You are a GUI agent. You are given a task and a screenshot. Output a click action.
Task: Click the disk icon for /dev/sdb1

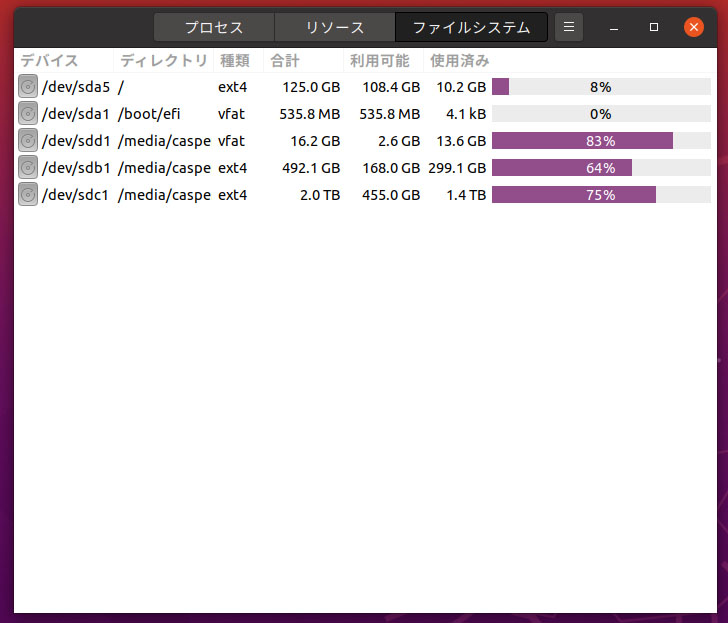(28, 168)
